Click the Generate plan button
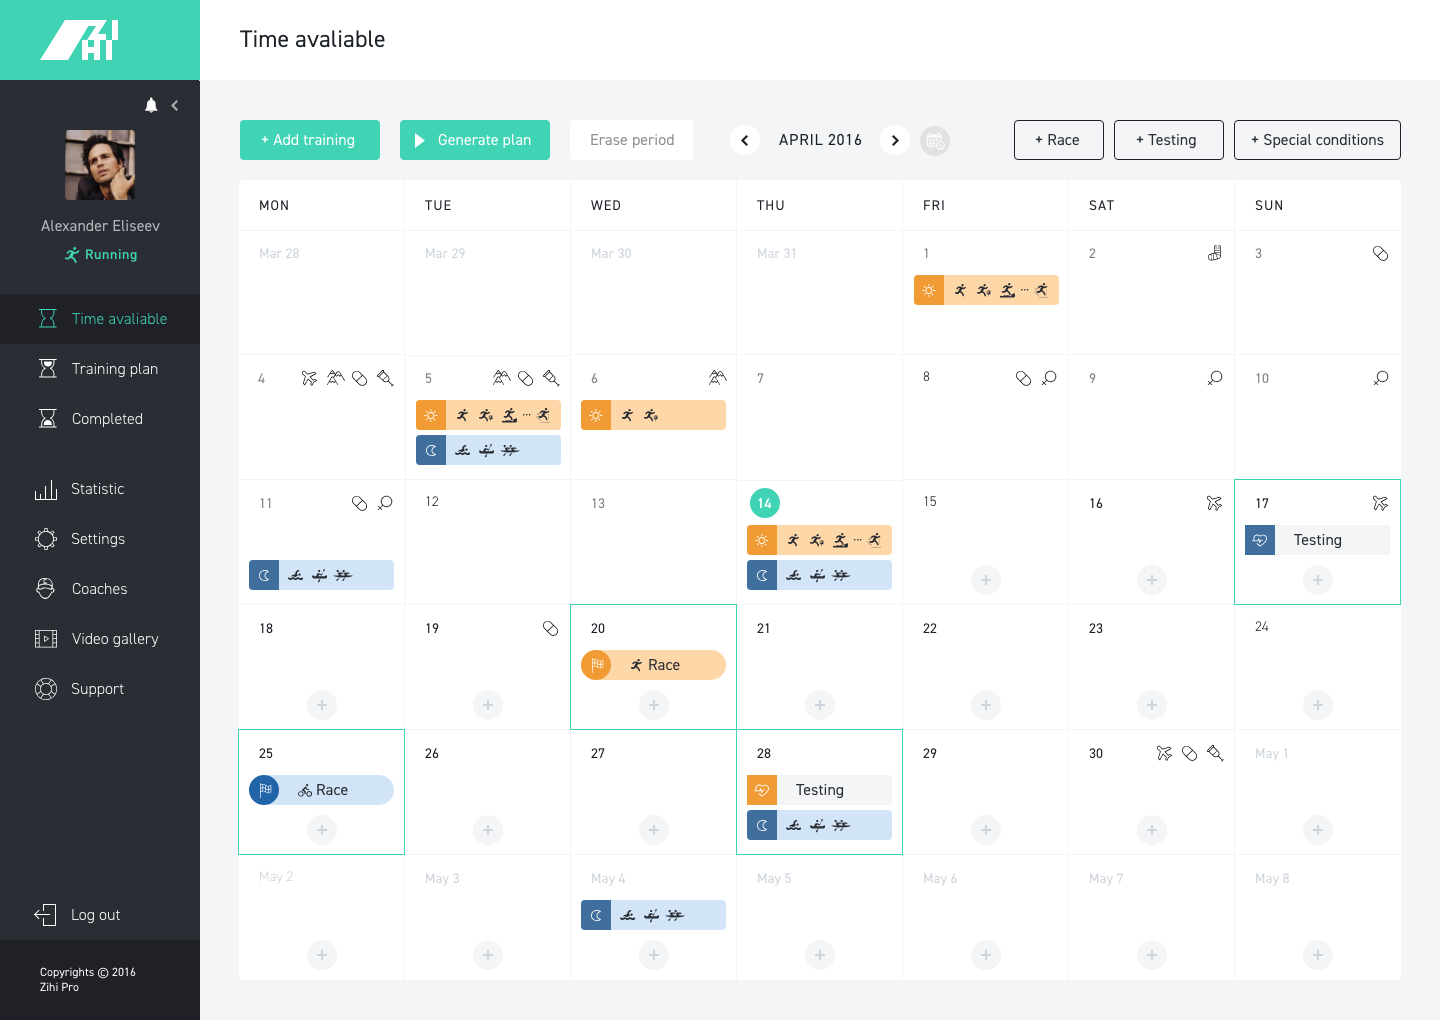 (x=475, y=140)
